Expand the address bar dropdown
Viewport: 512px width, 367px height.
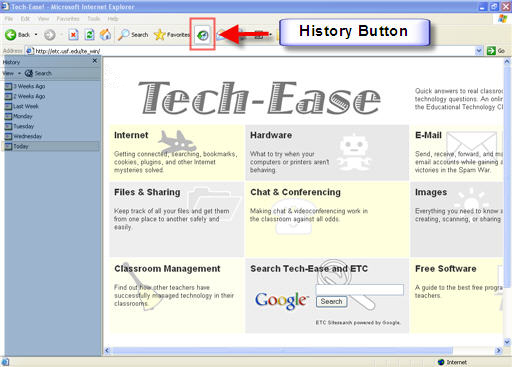pos(479,51)
